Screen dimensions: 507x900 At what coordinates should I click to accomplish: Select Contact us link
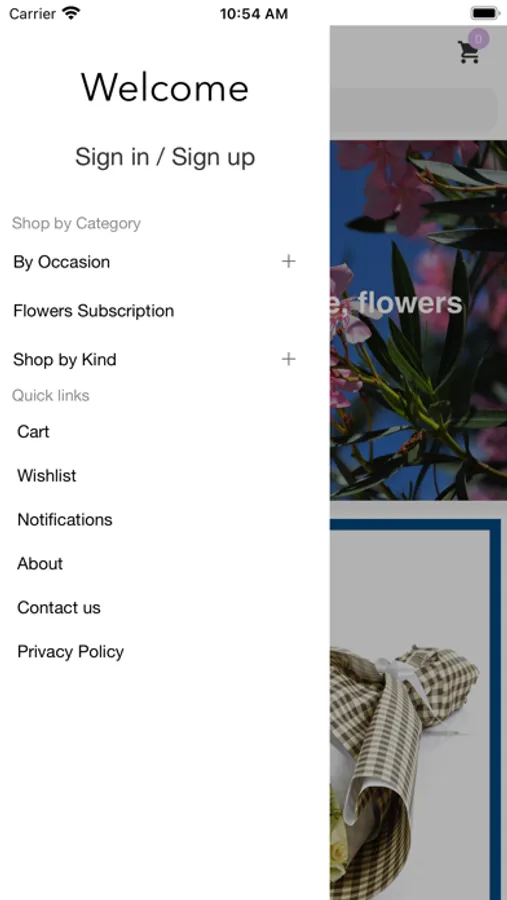[59, 608]
